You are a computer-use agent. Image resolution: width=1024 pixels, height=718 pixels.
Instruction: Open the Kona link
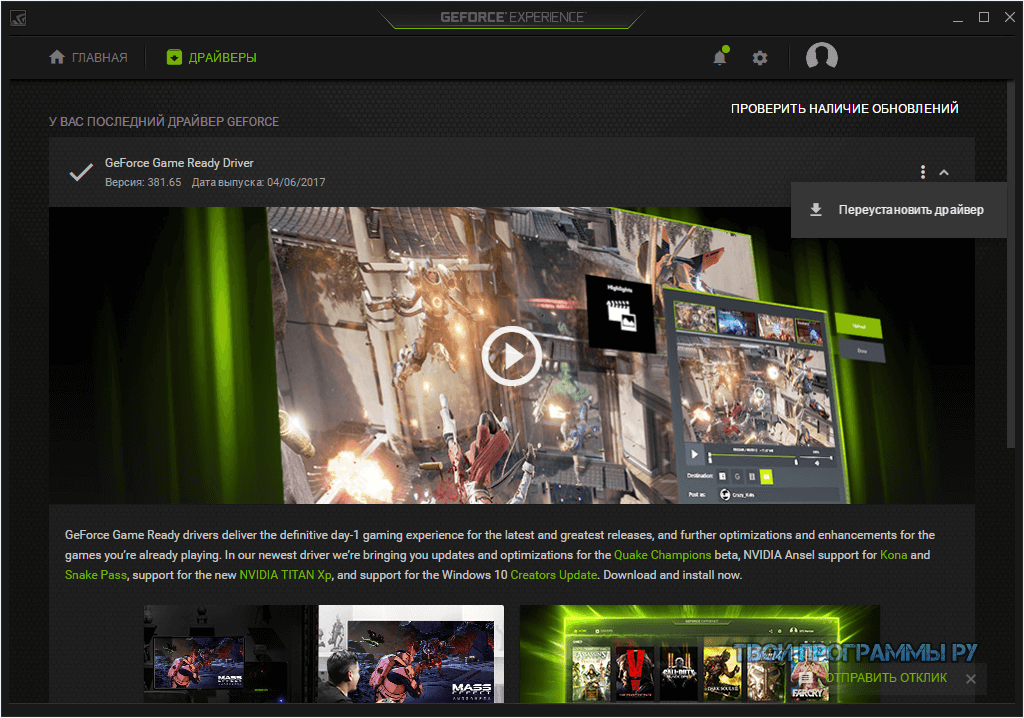(893, 555)
